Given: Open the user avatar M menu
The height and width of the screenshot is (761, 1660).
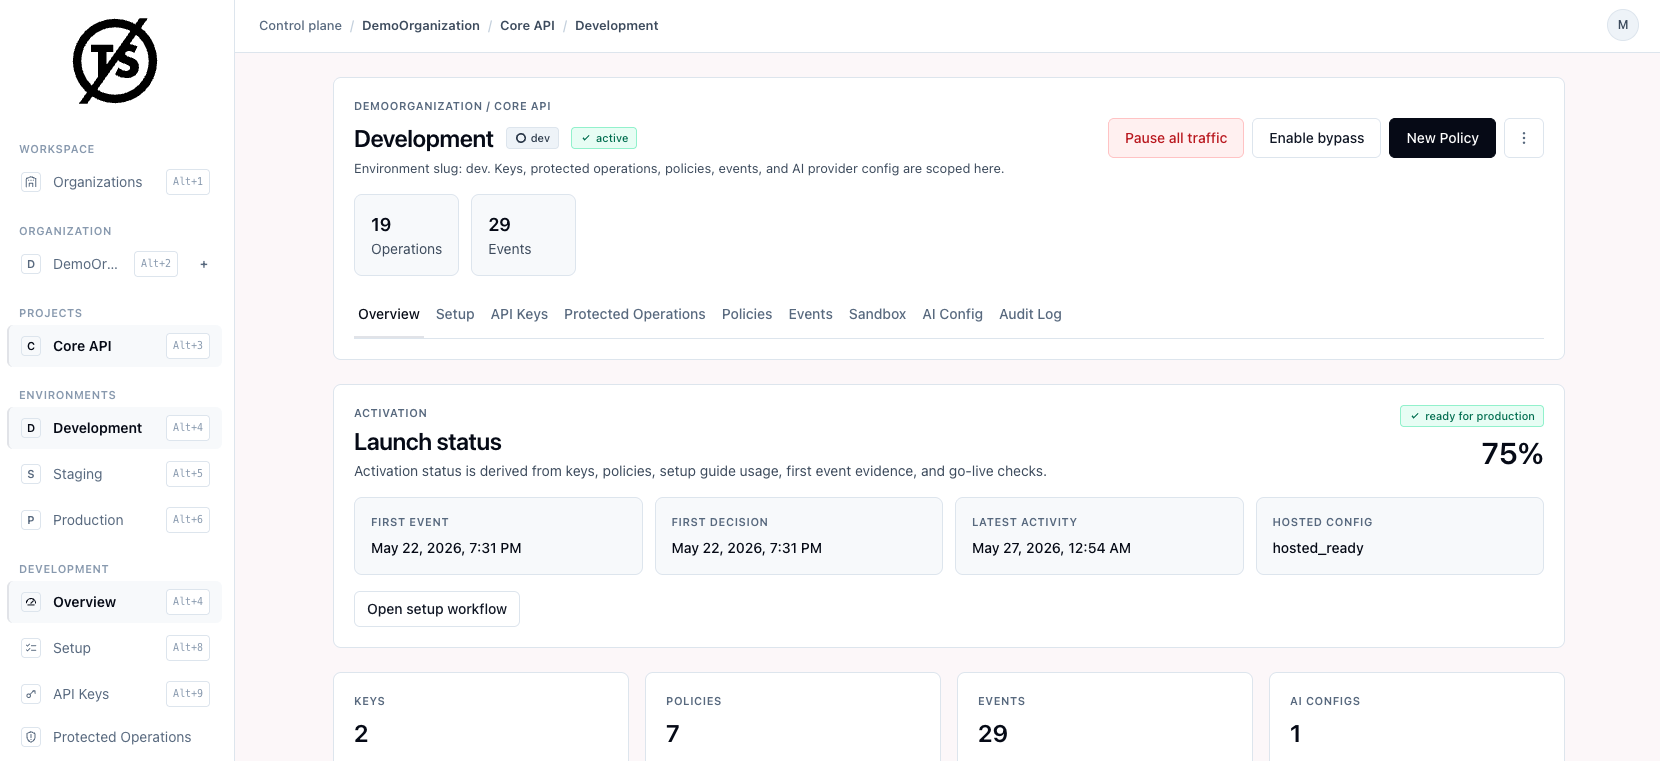Looking at the screenshot, I should (1622, 25).
